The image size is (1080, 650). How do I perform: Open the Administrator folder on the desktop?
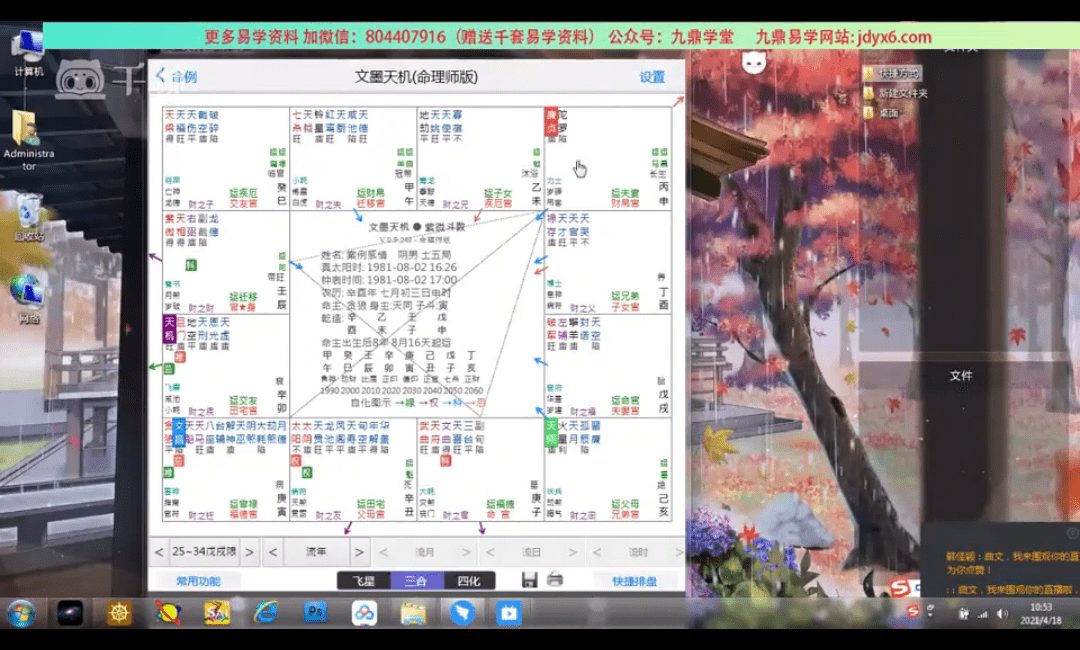tap(29, 137)
